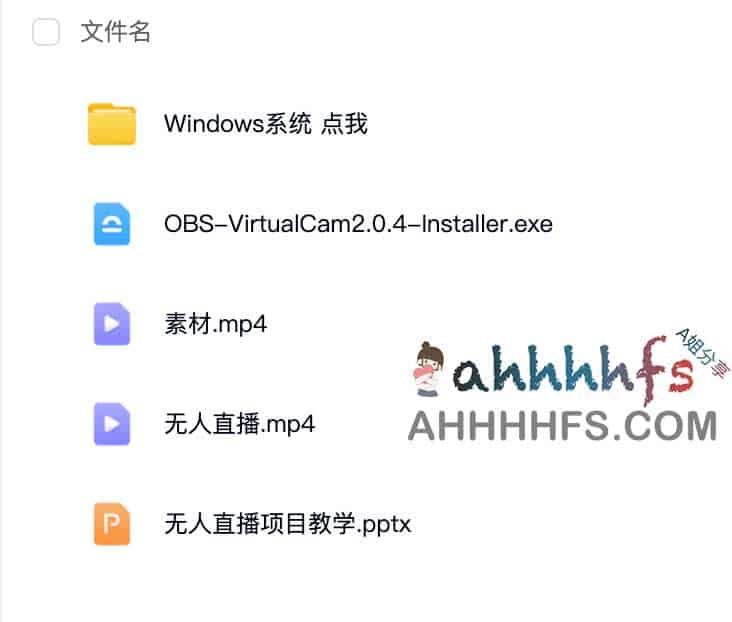
Task: Select the 无人直播.mp4 file name
Action: (239, 424)
